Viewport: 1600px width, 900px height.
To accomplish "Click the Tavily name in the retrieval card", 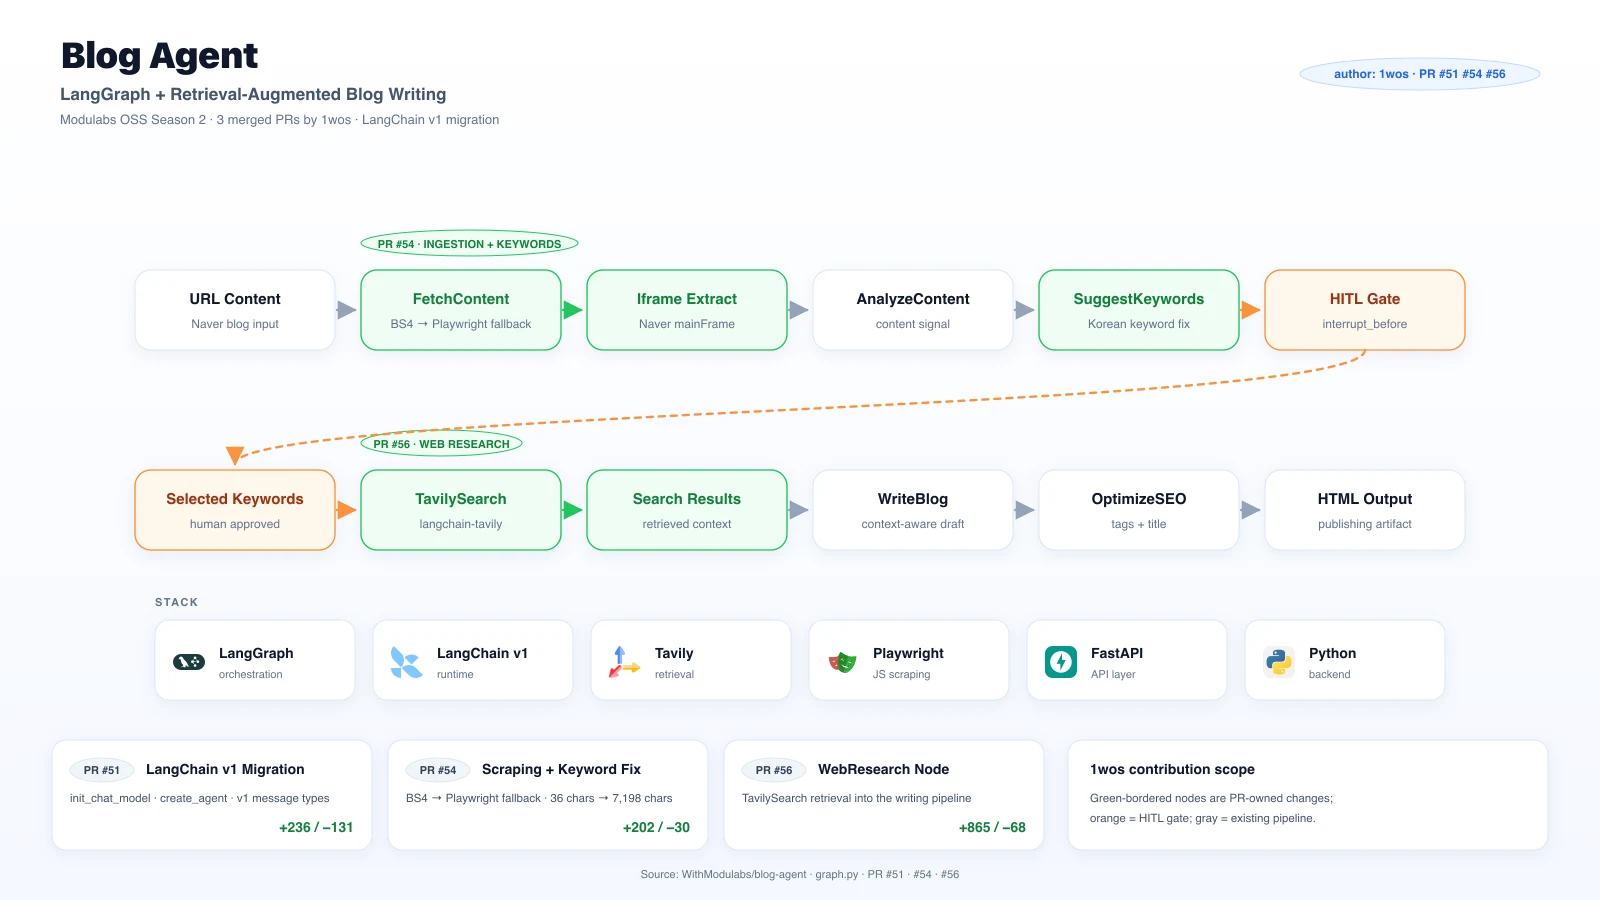I will 674,653.
